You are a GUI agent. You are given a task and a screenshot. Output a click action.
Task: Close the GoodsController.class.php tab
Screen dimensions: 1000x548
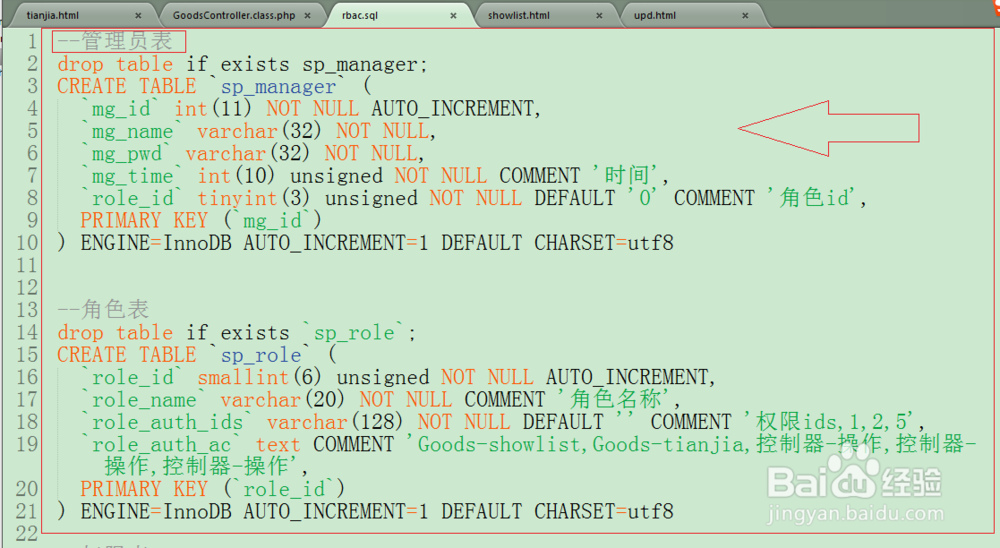pos(307,15)
